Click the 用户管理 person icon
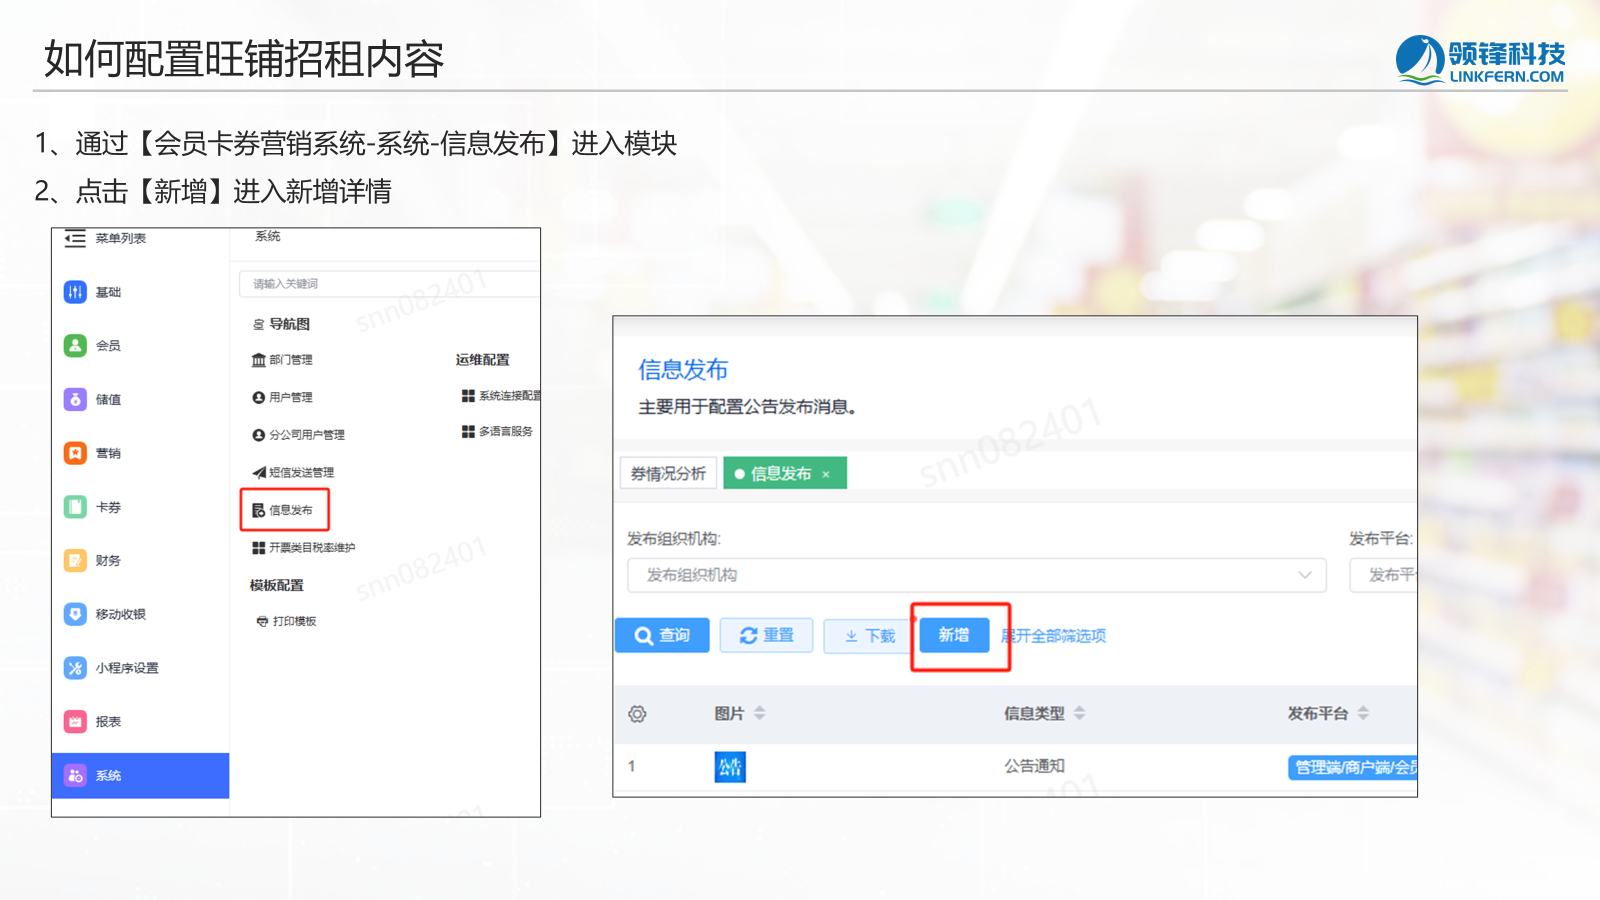This screenshot has width=1600, height=900. (259, 397)
